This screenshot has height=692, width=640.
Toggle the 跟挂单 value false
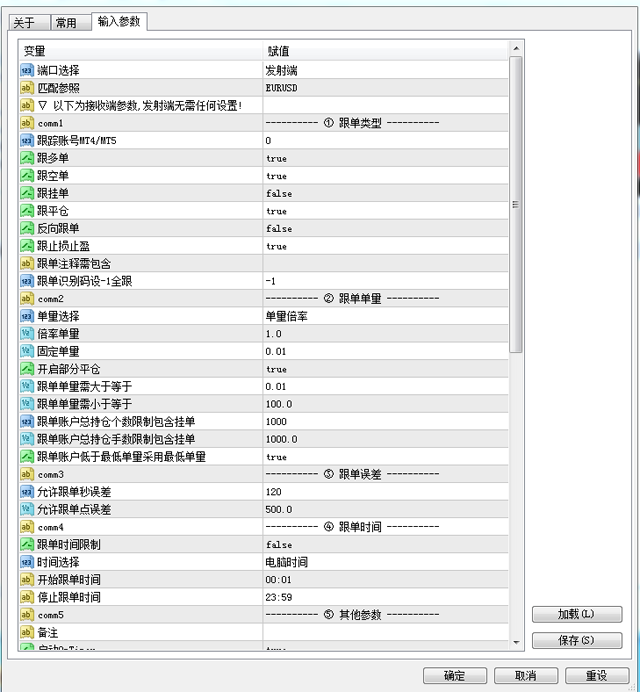[x=279, y=194]
